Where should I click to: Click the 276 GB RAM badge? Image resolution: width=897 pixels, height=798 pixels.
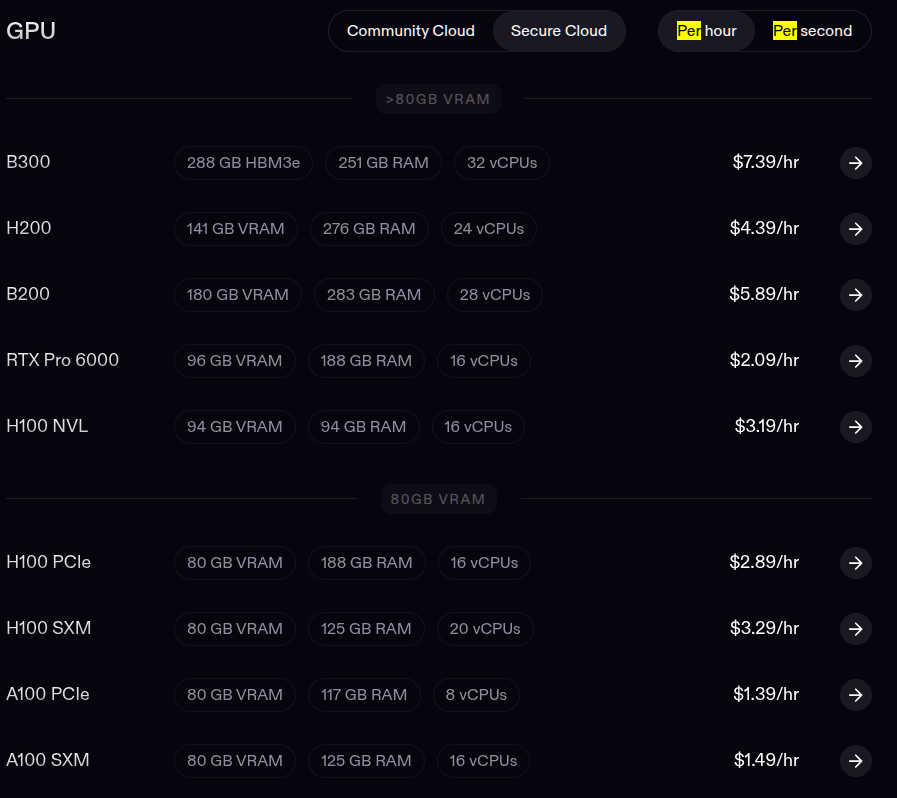pos(369,229)
